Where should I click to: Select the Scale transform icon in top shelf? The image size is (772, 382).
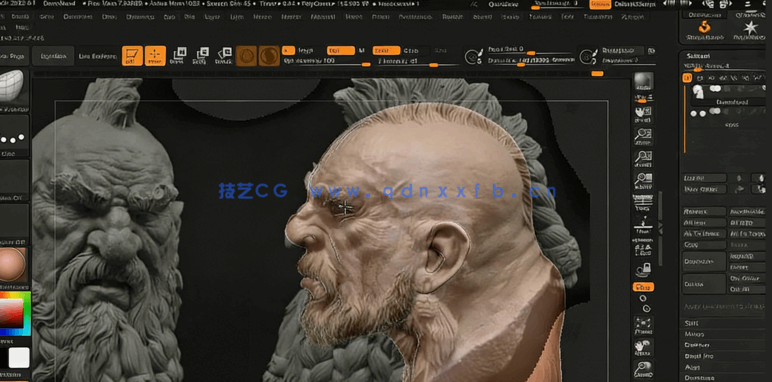click(x=200, y=56)
